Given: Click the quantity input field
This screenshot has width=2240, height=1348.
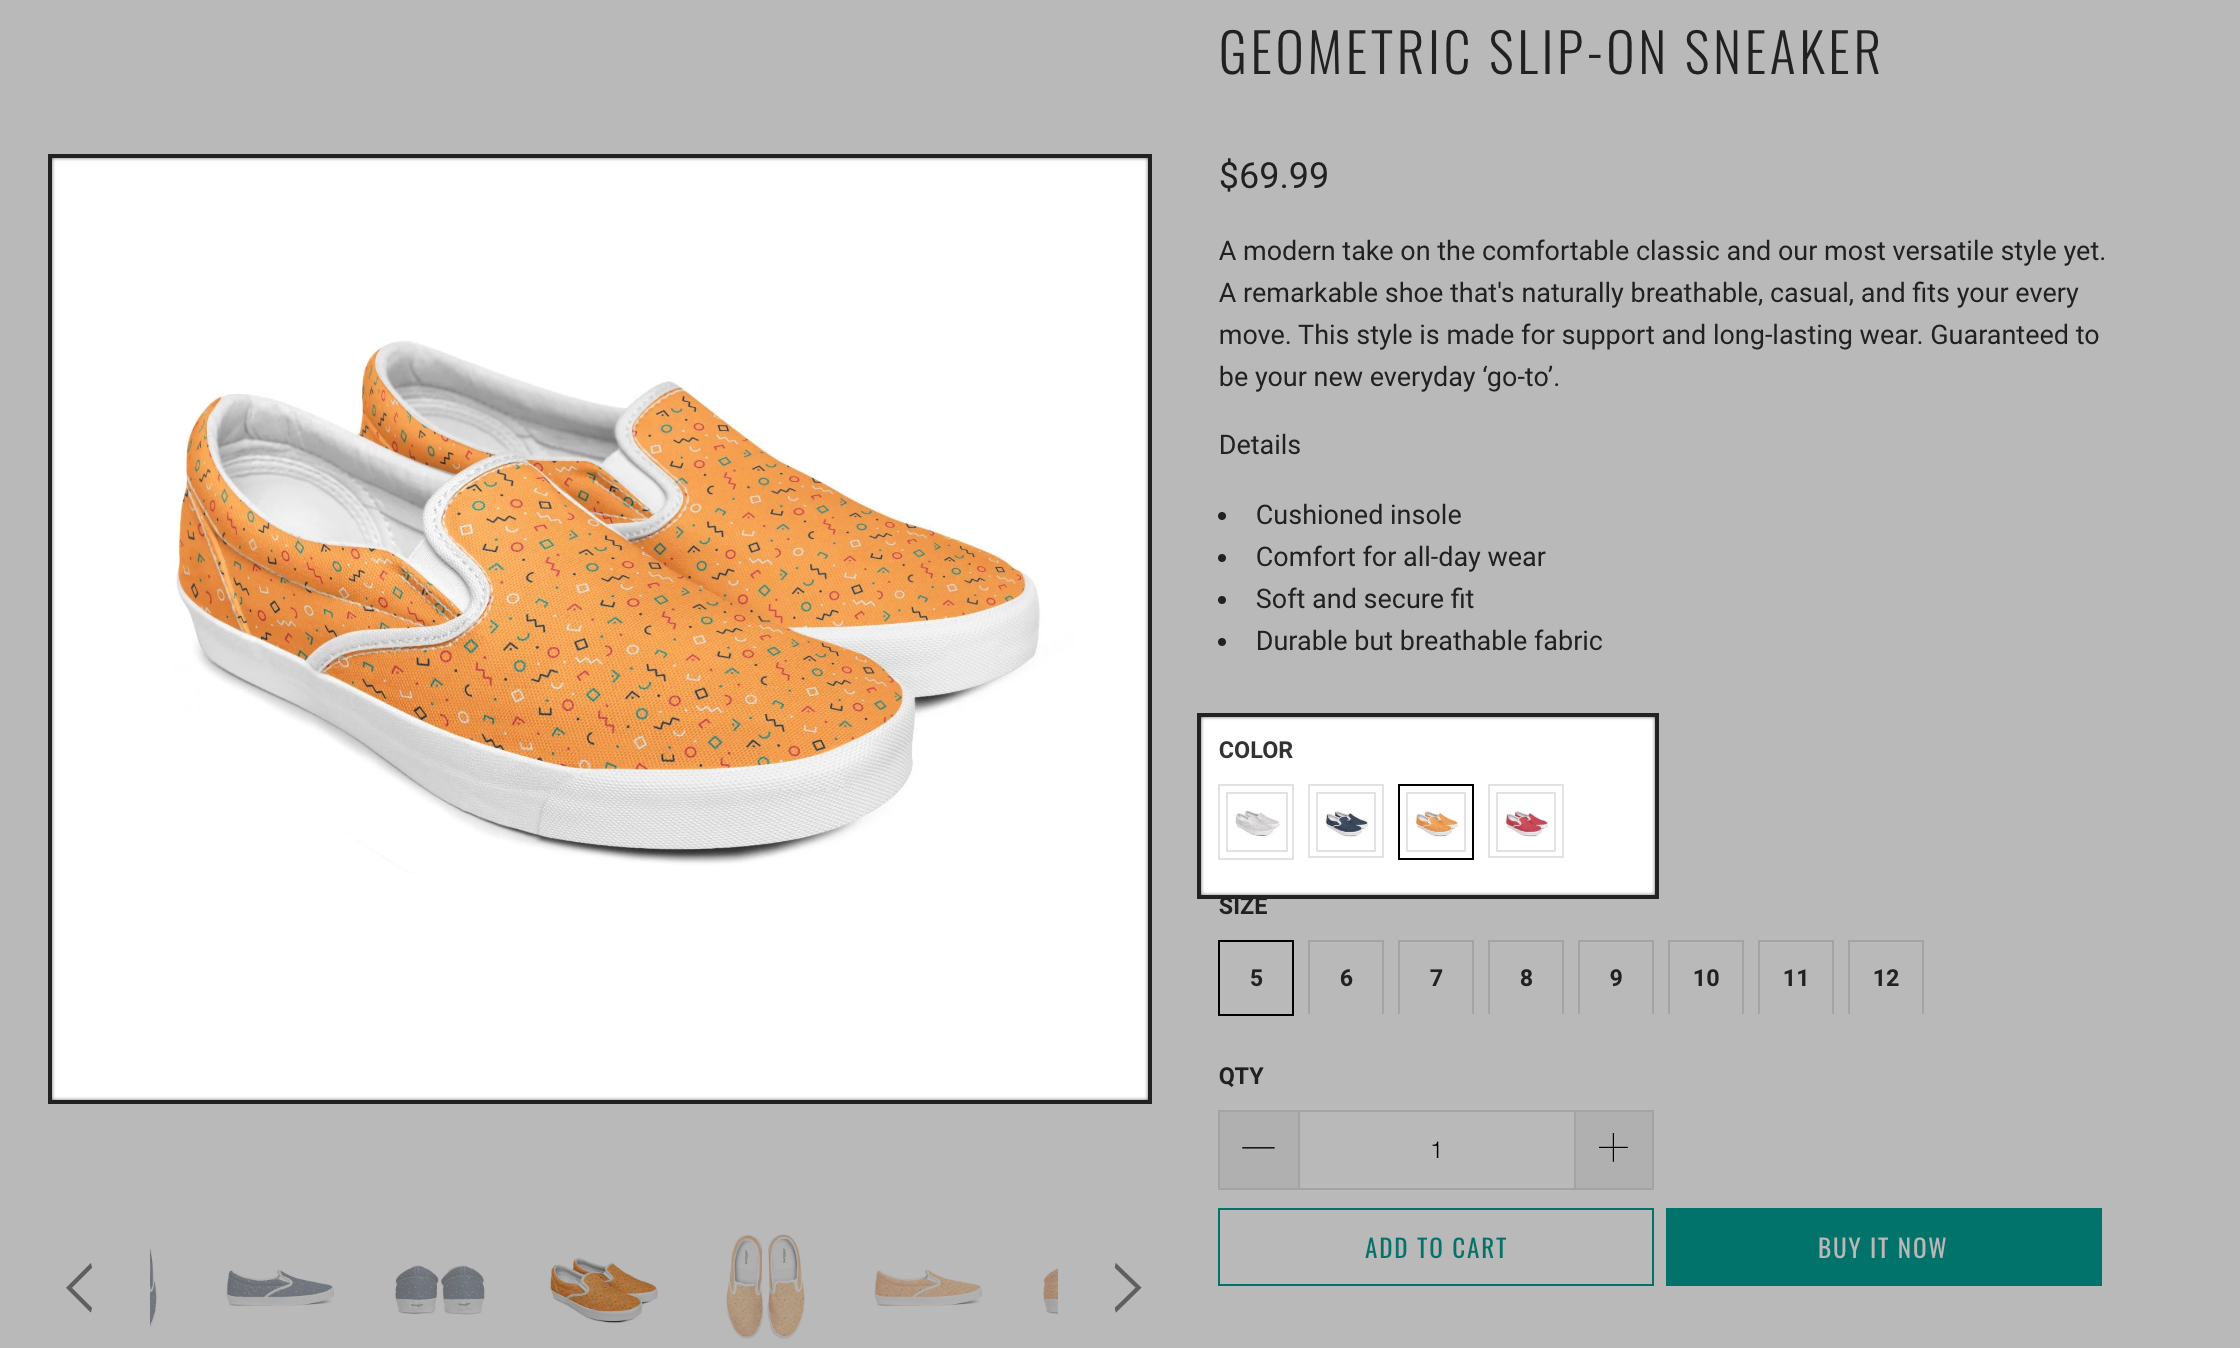Looking at the screenshot, I should 1436,1149.
